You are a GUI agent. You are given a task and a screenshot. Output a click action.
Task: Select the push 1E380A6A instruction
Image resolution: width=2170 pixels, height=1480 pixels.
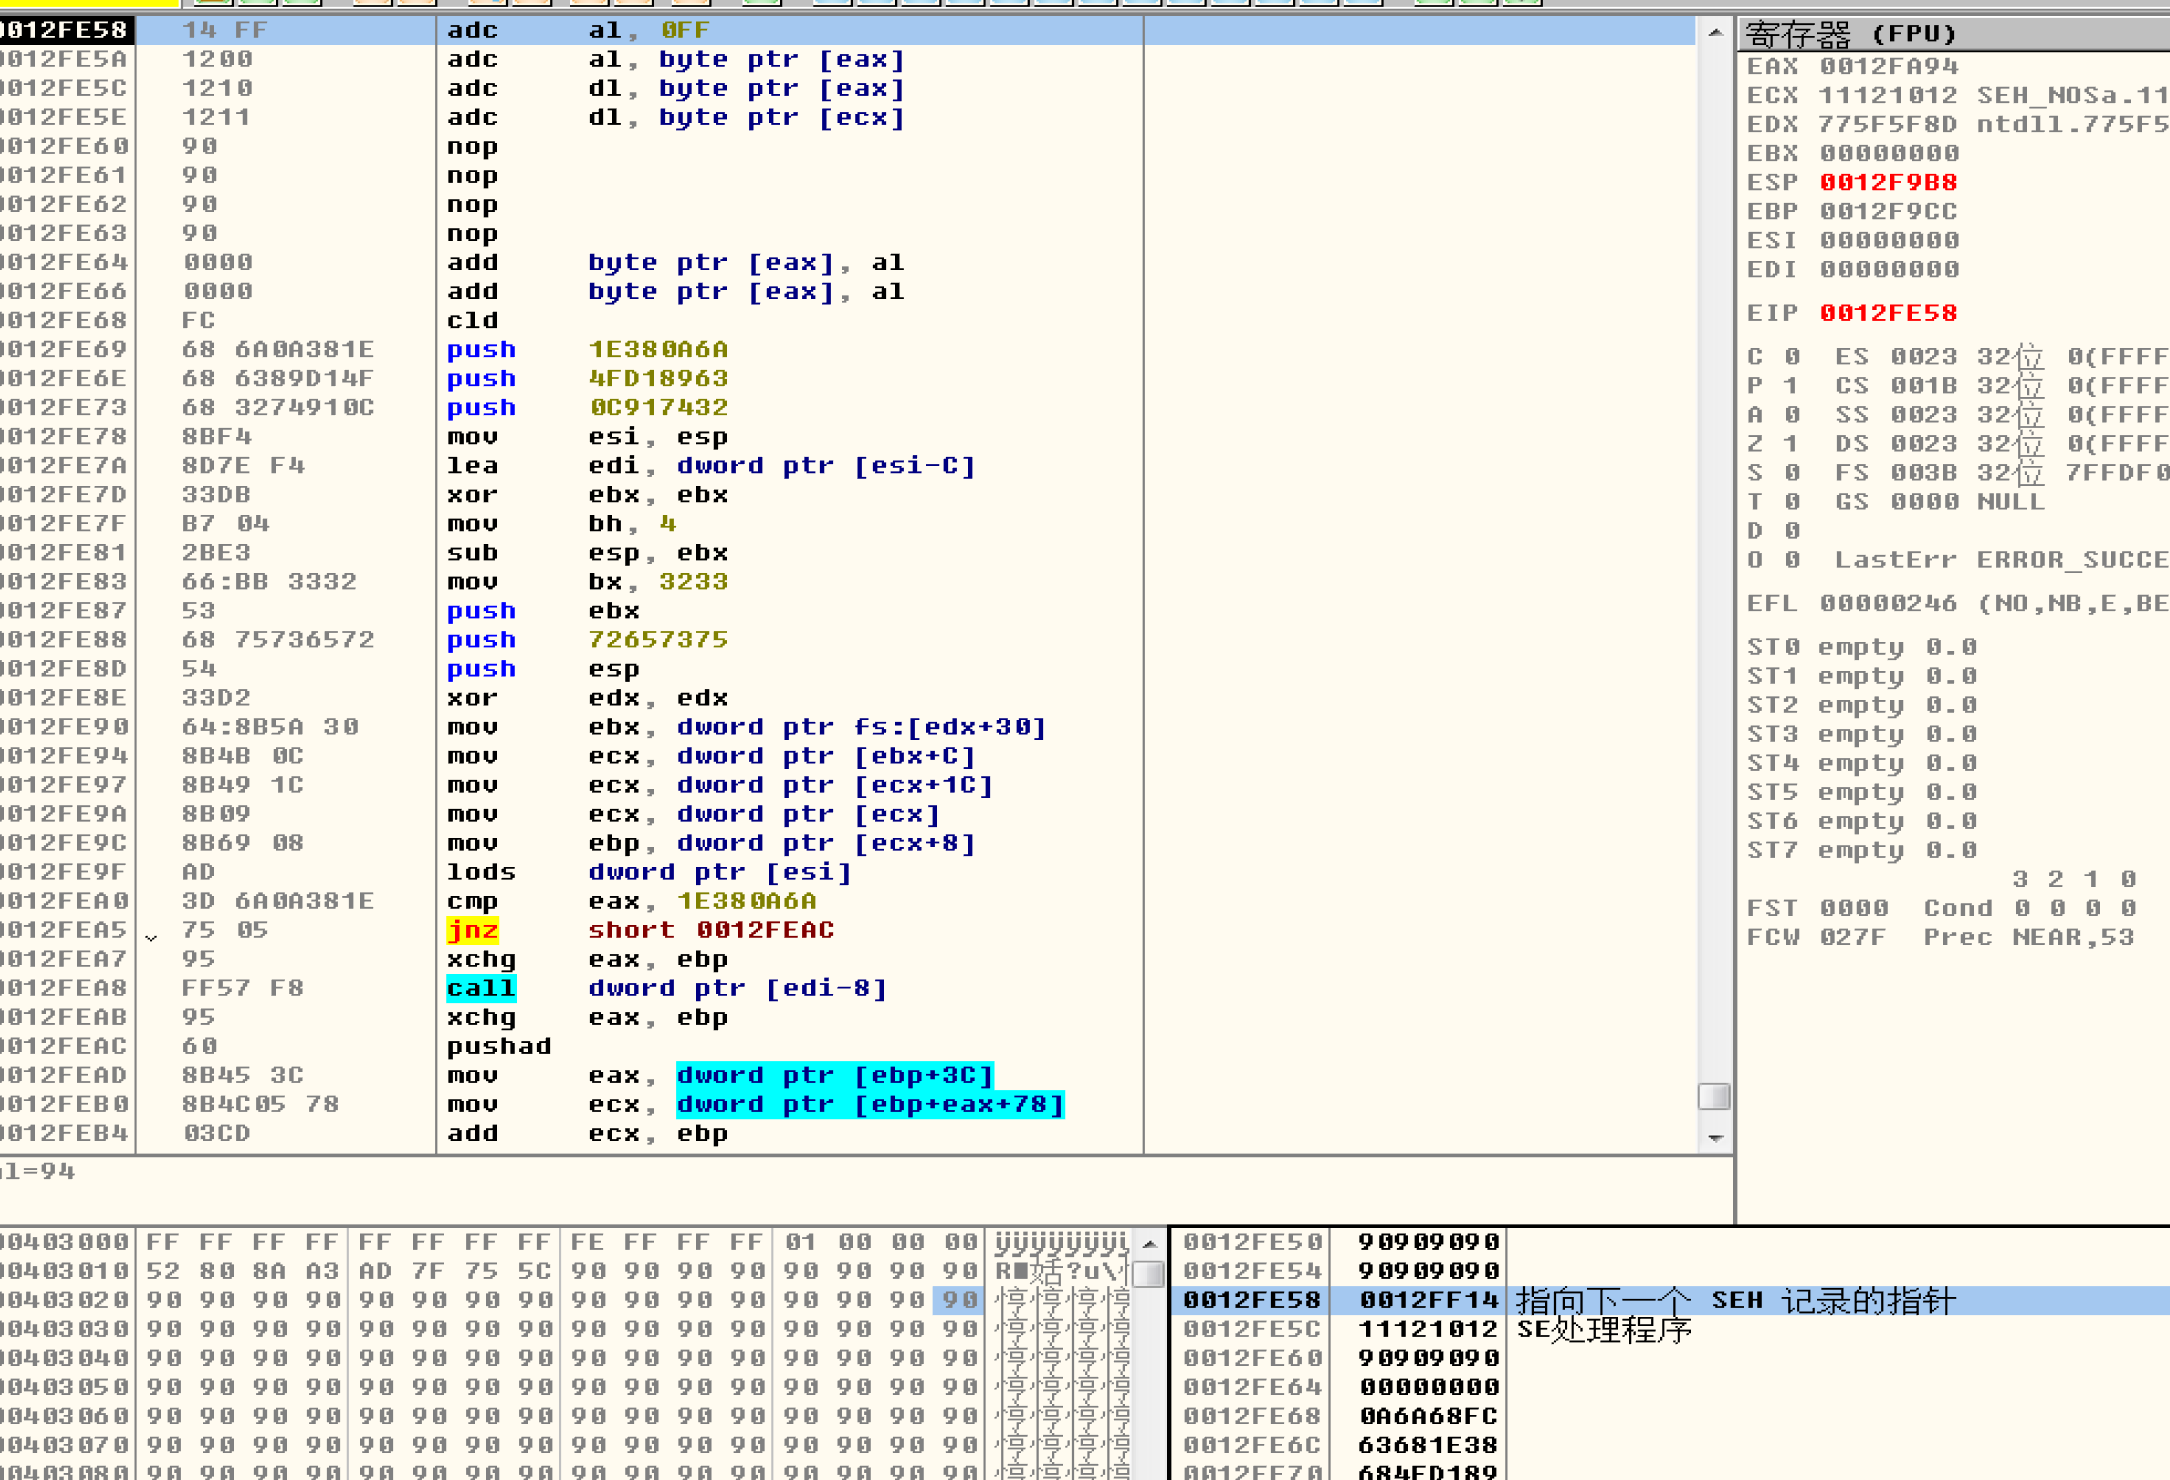(587, 349)
